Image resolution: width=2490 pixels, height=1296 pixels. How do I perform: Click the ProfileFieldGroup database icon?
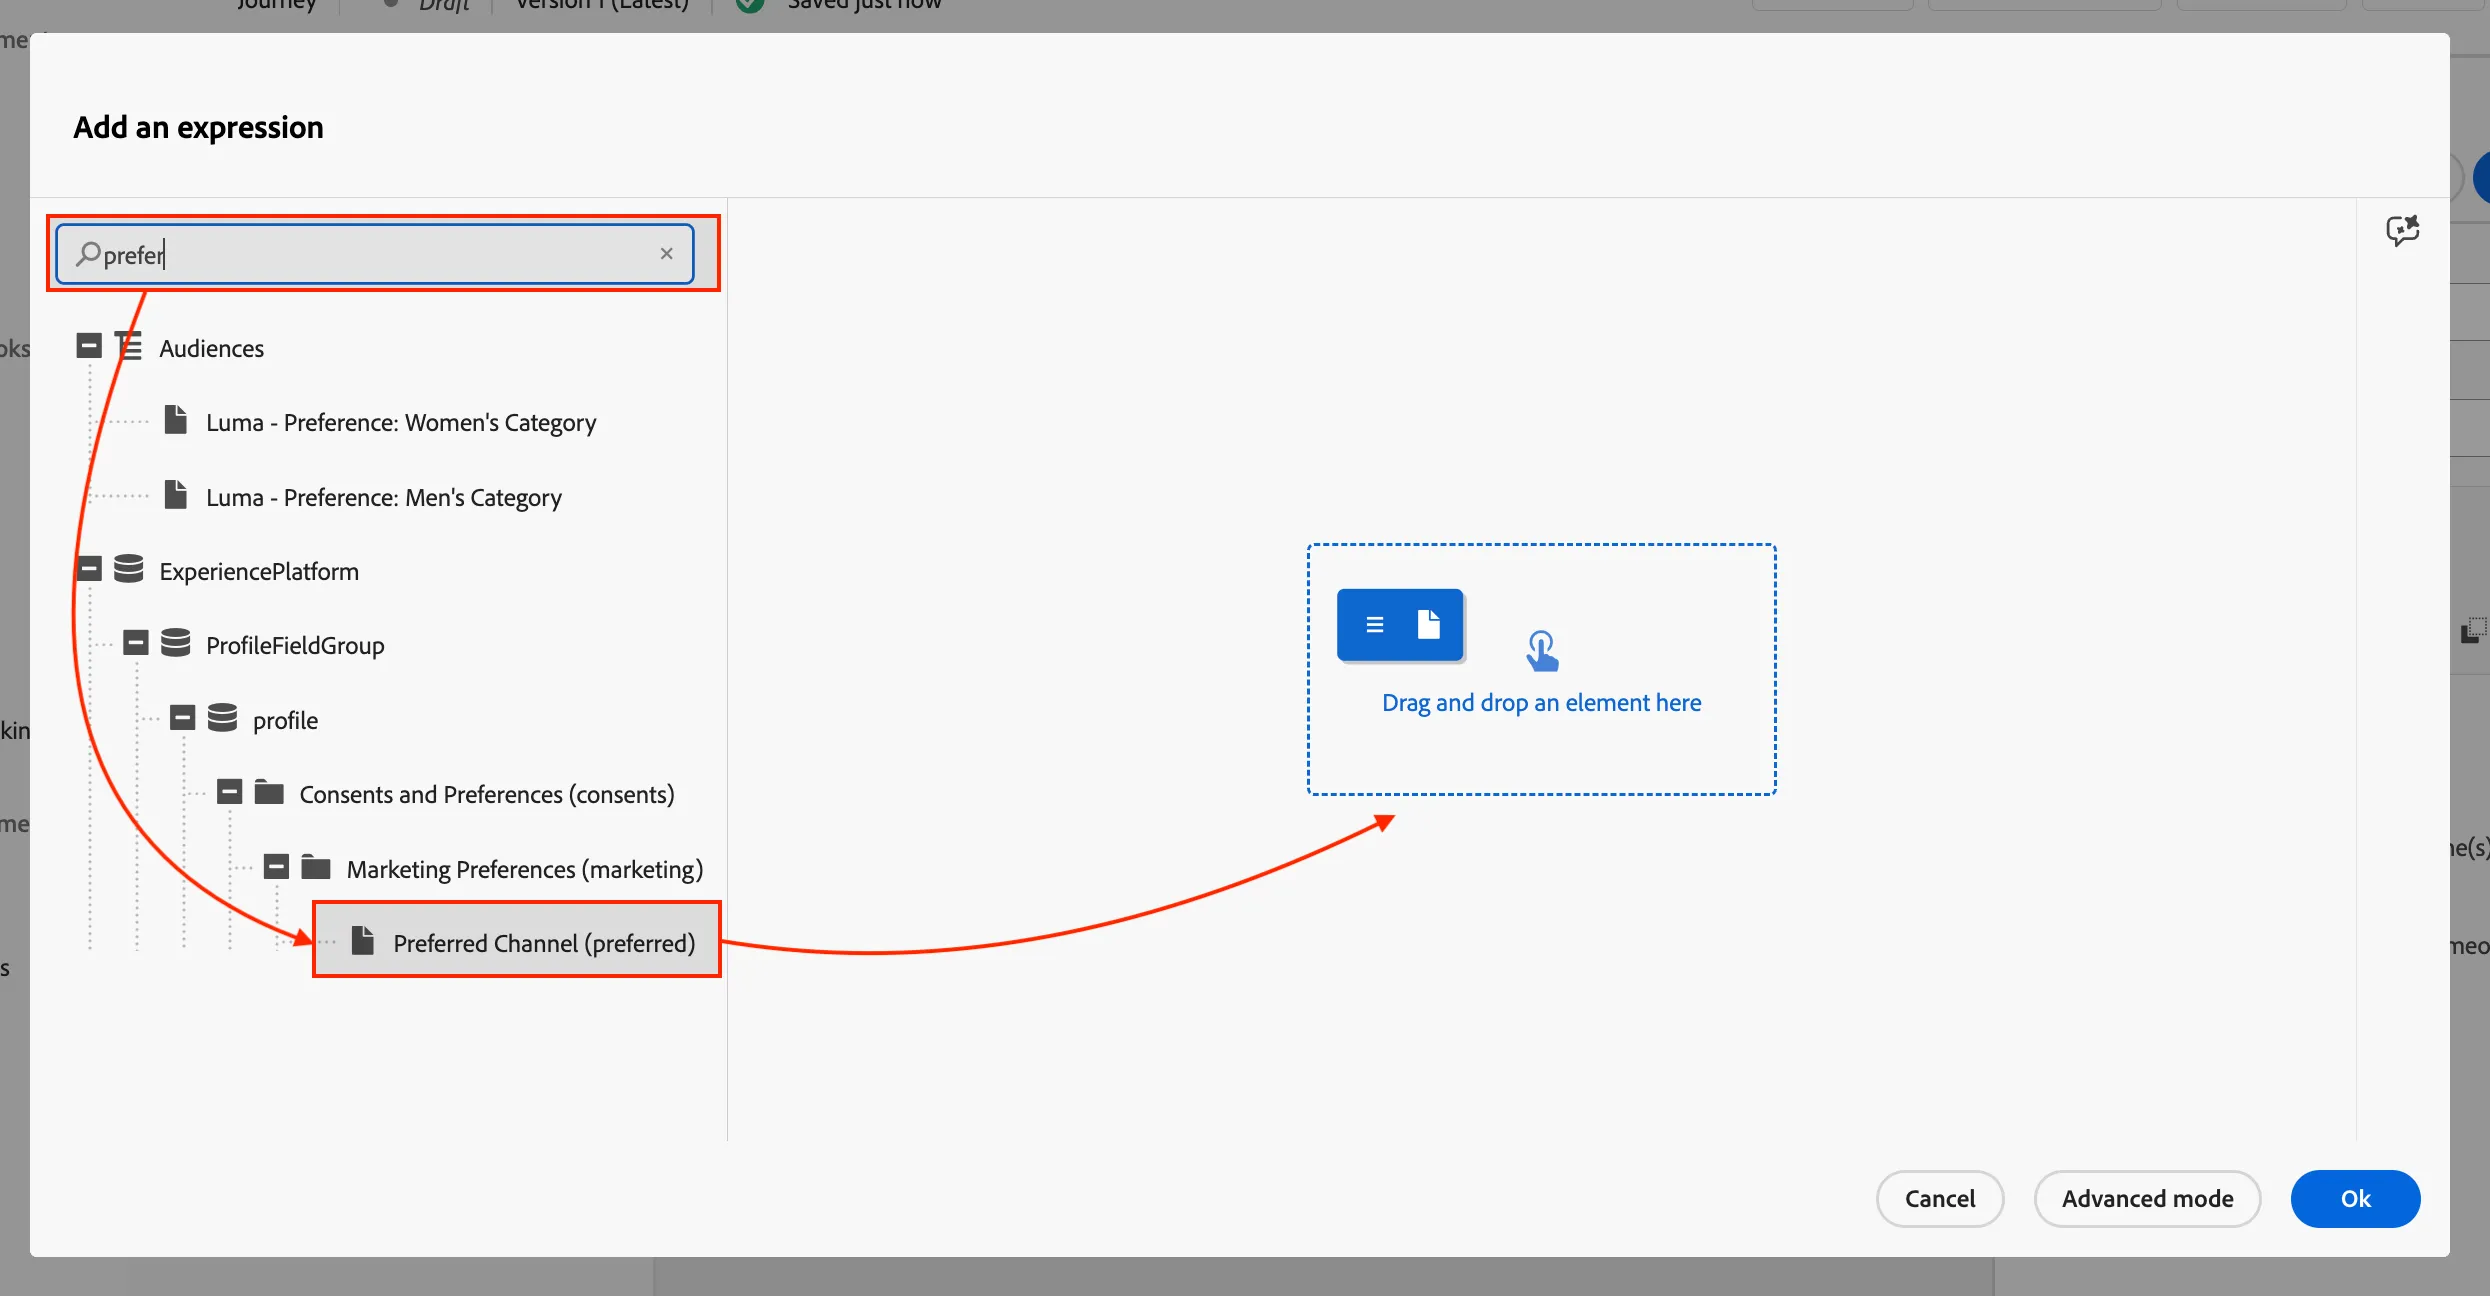pyautogui.click(x=175, y=643)
